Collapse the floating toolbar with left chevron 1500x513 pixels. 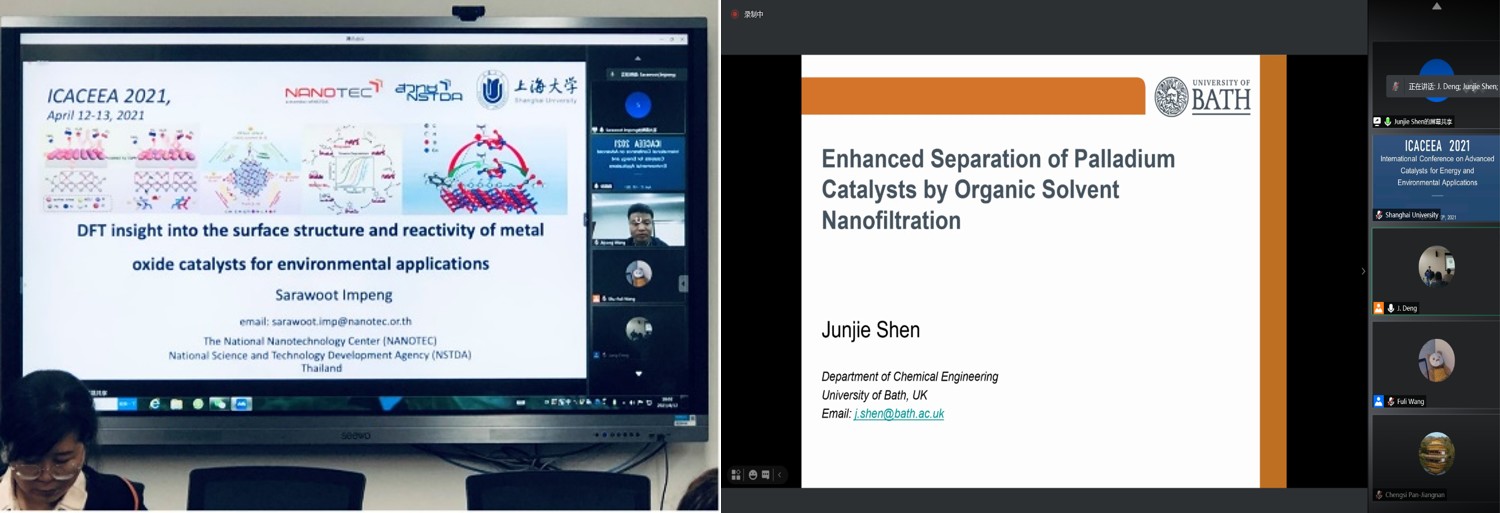pos(780,475)
